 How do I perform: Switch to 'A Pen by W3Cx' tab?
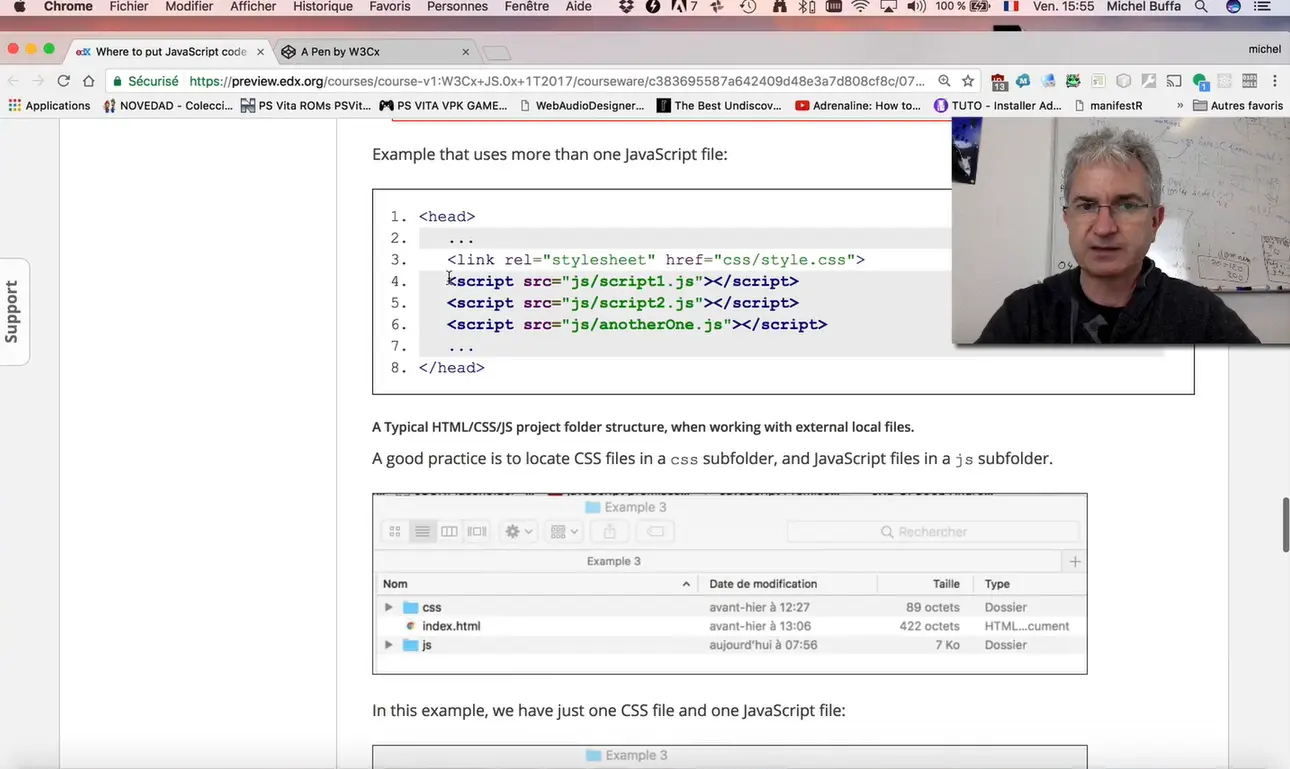coord(375,51)
